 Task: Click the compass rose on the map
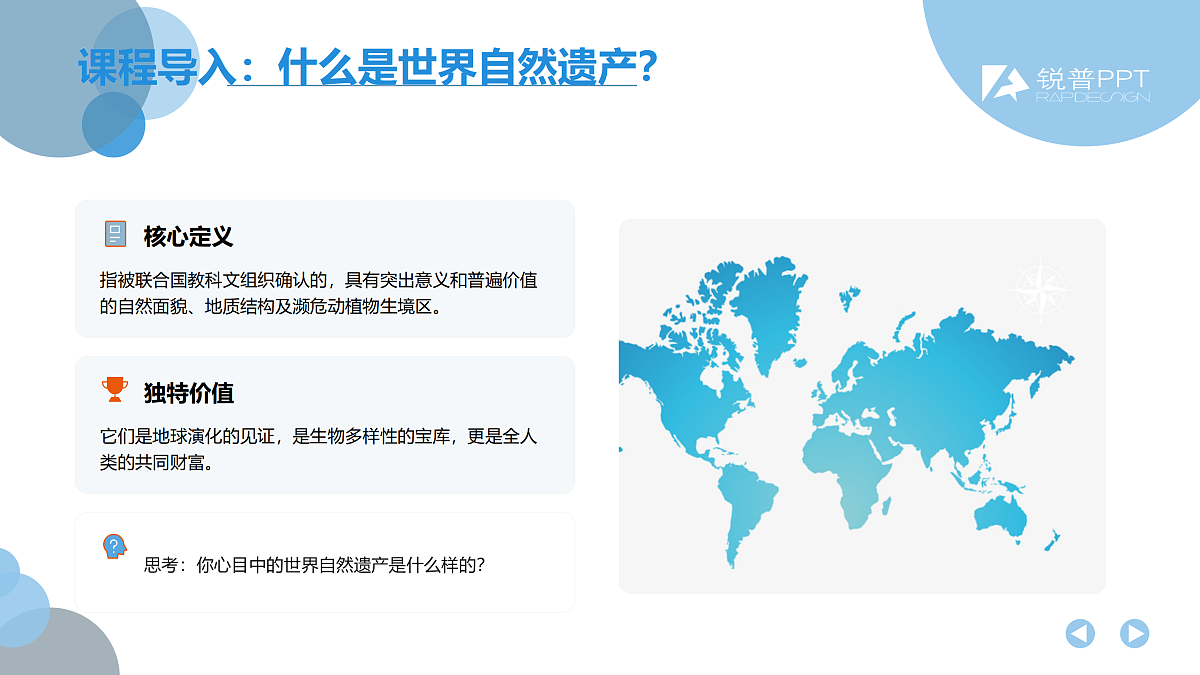1039,290
